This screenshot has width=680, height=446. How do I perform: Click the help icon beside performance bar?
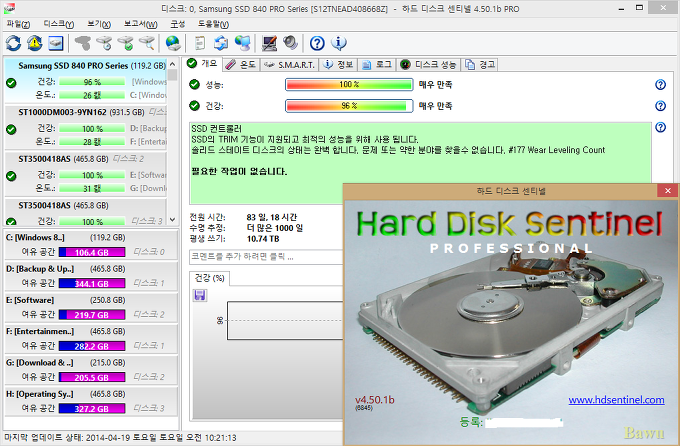pos(660,85)
